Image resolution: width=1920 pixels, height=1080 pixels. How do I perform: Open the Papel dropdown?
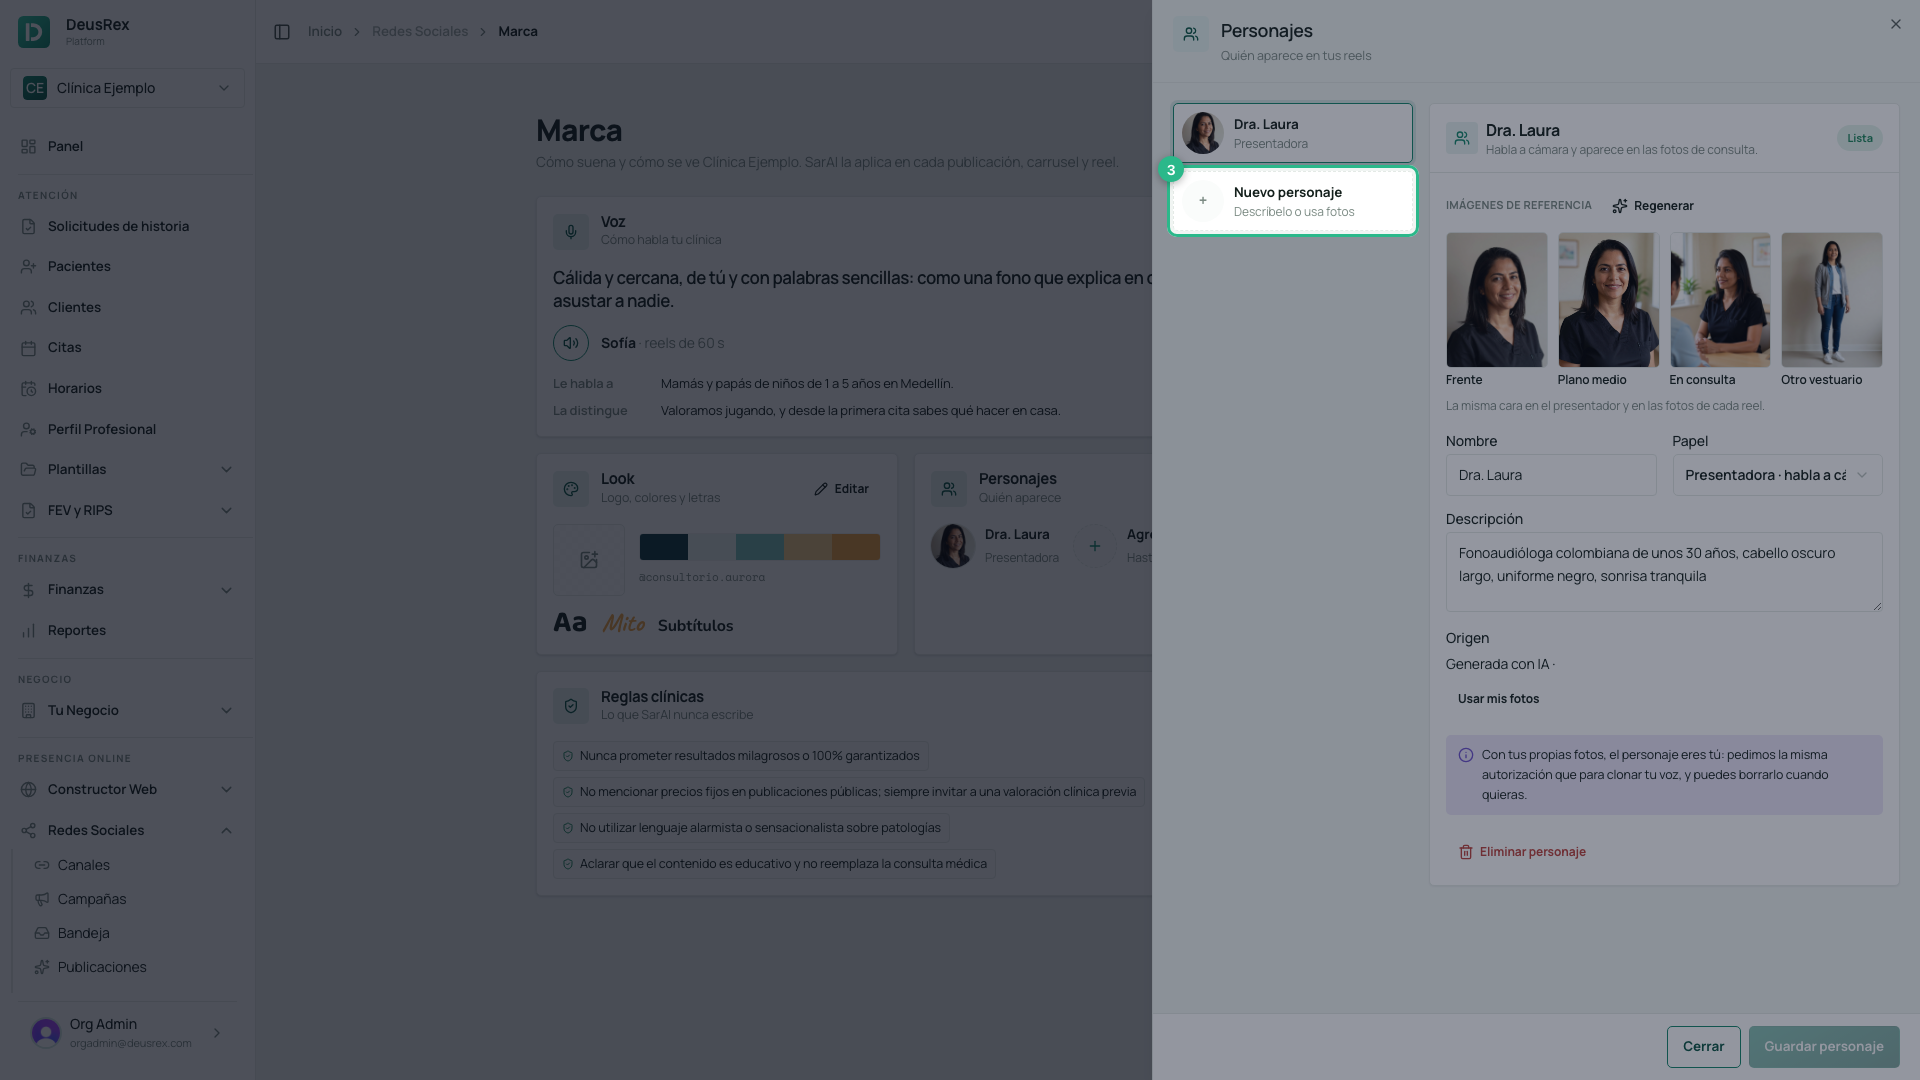[1777, 475]
